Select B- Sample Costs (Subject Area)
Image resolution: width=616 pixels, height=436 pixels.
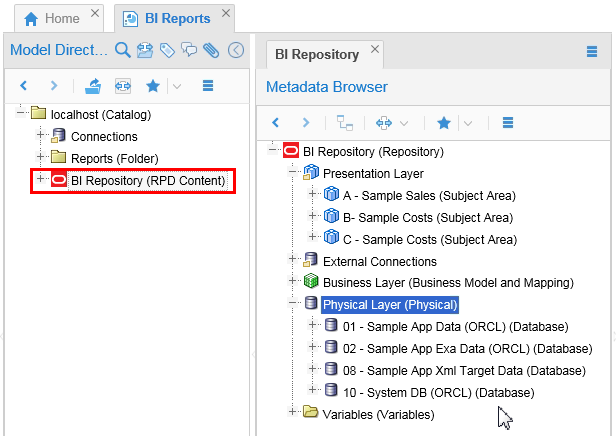tap(428, 218)
